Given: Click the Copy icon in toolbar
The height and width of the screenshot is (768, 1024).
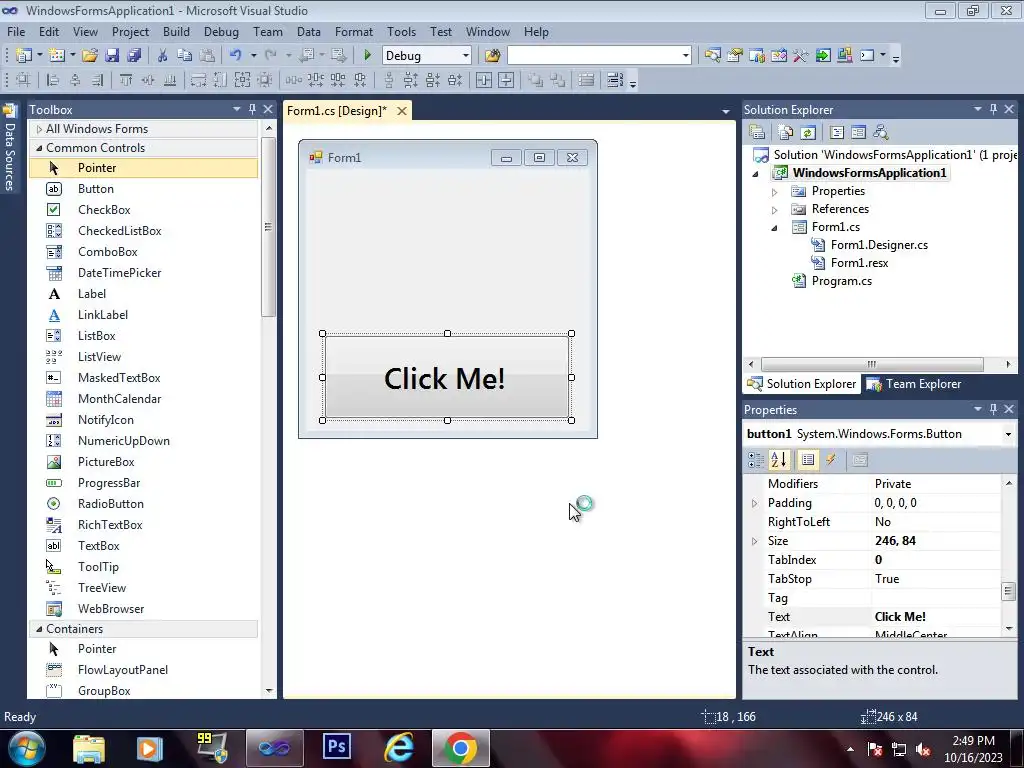Looking at the screenshot, I should [x=185, y=56].
